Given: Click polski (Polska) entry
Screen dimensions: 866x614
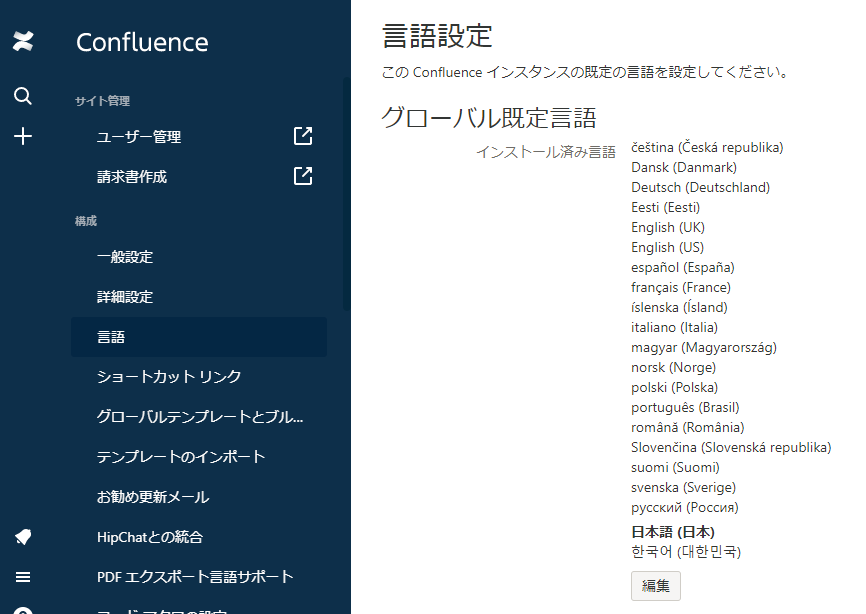Looking at the screenshot, I should (x=674, y=388).
